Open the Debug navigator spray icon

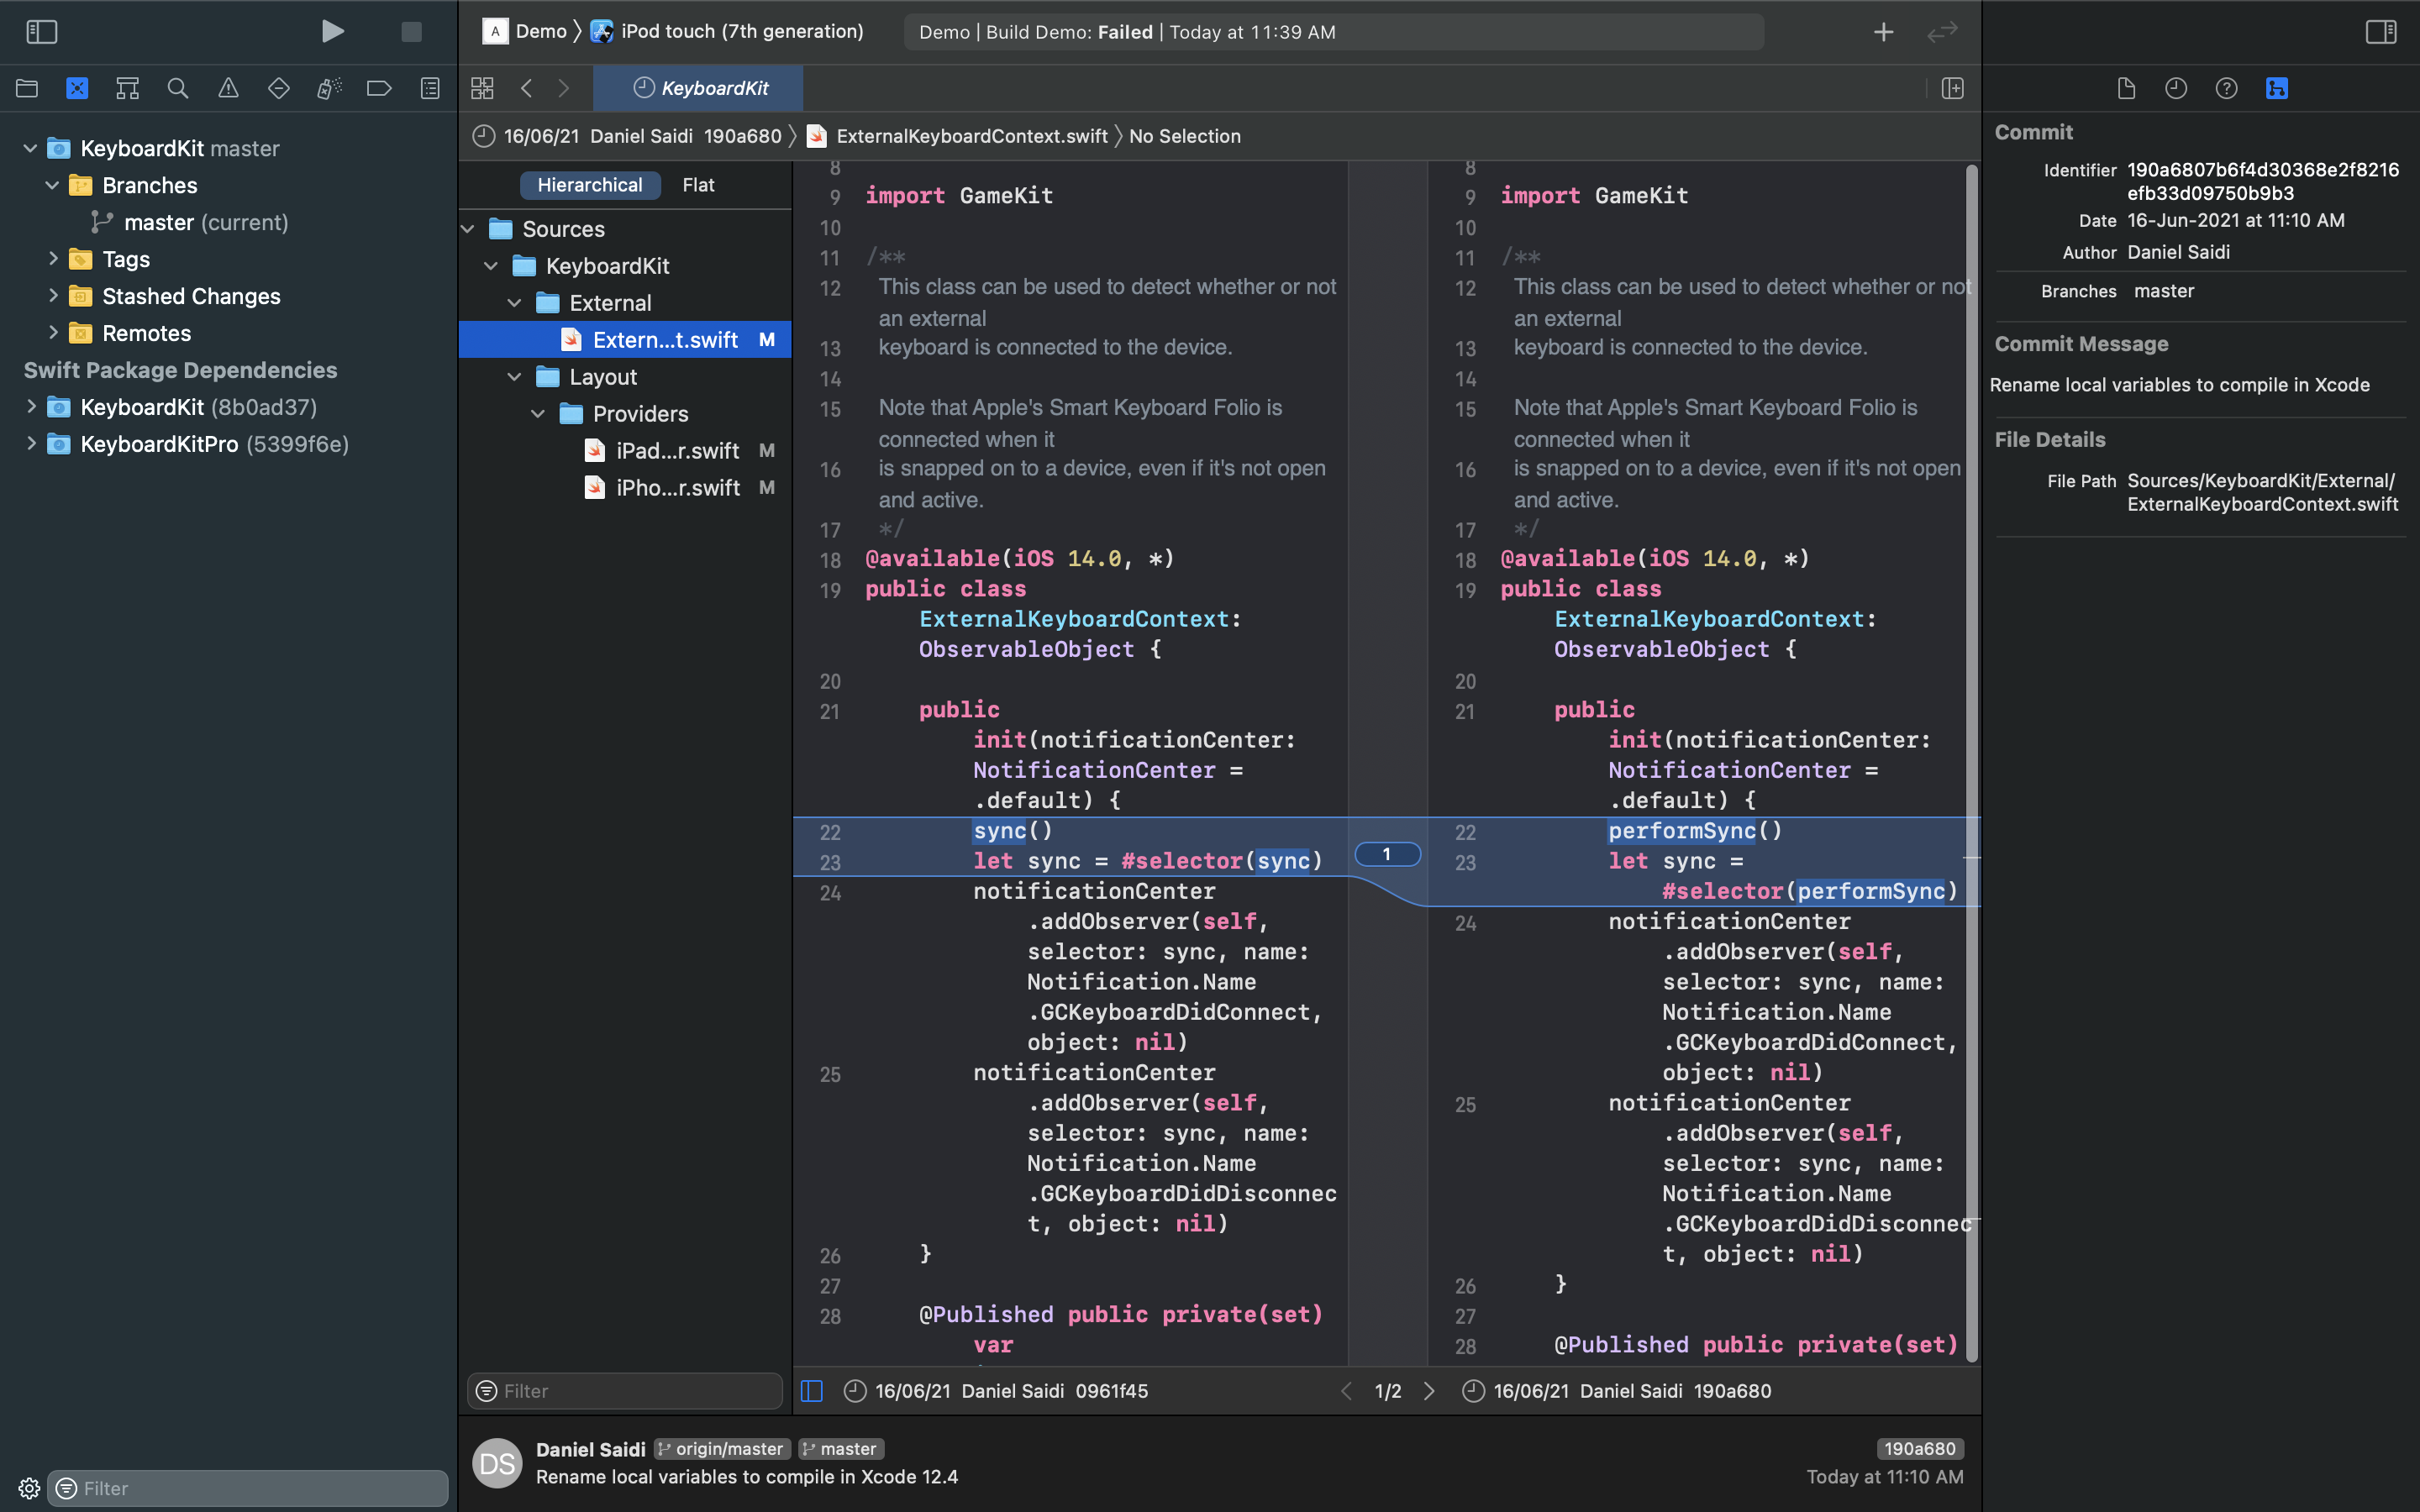tap(328, 88)
